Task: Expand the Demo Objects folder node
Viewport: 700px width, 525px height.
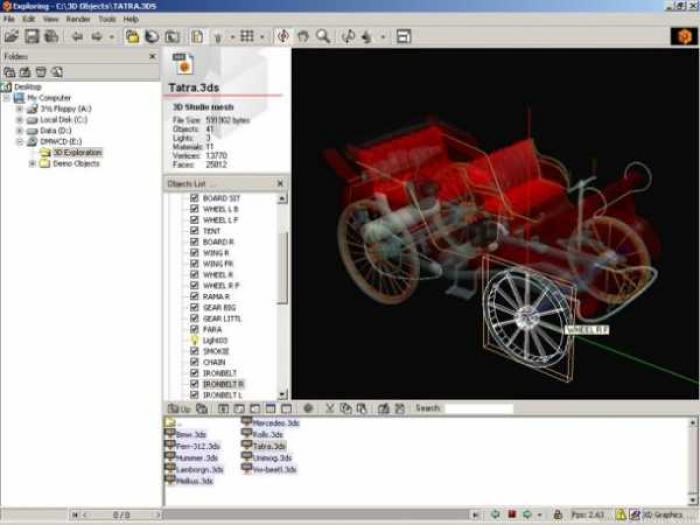Action: [x=32, y=163]
